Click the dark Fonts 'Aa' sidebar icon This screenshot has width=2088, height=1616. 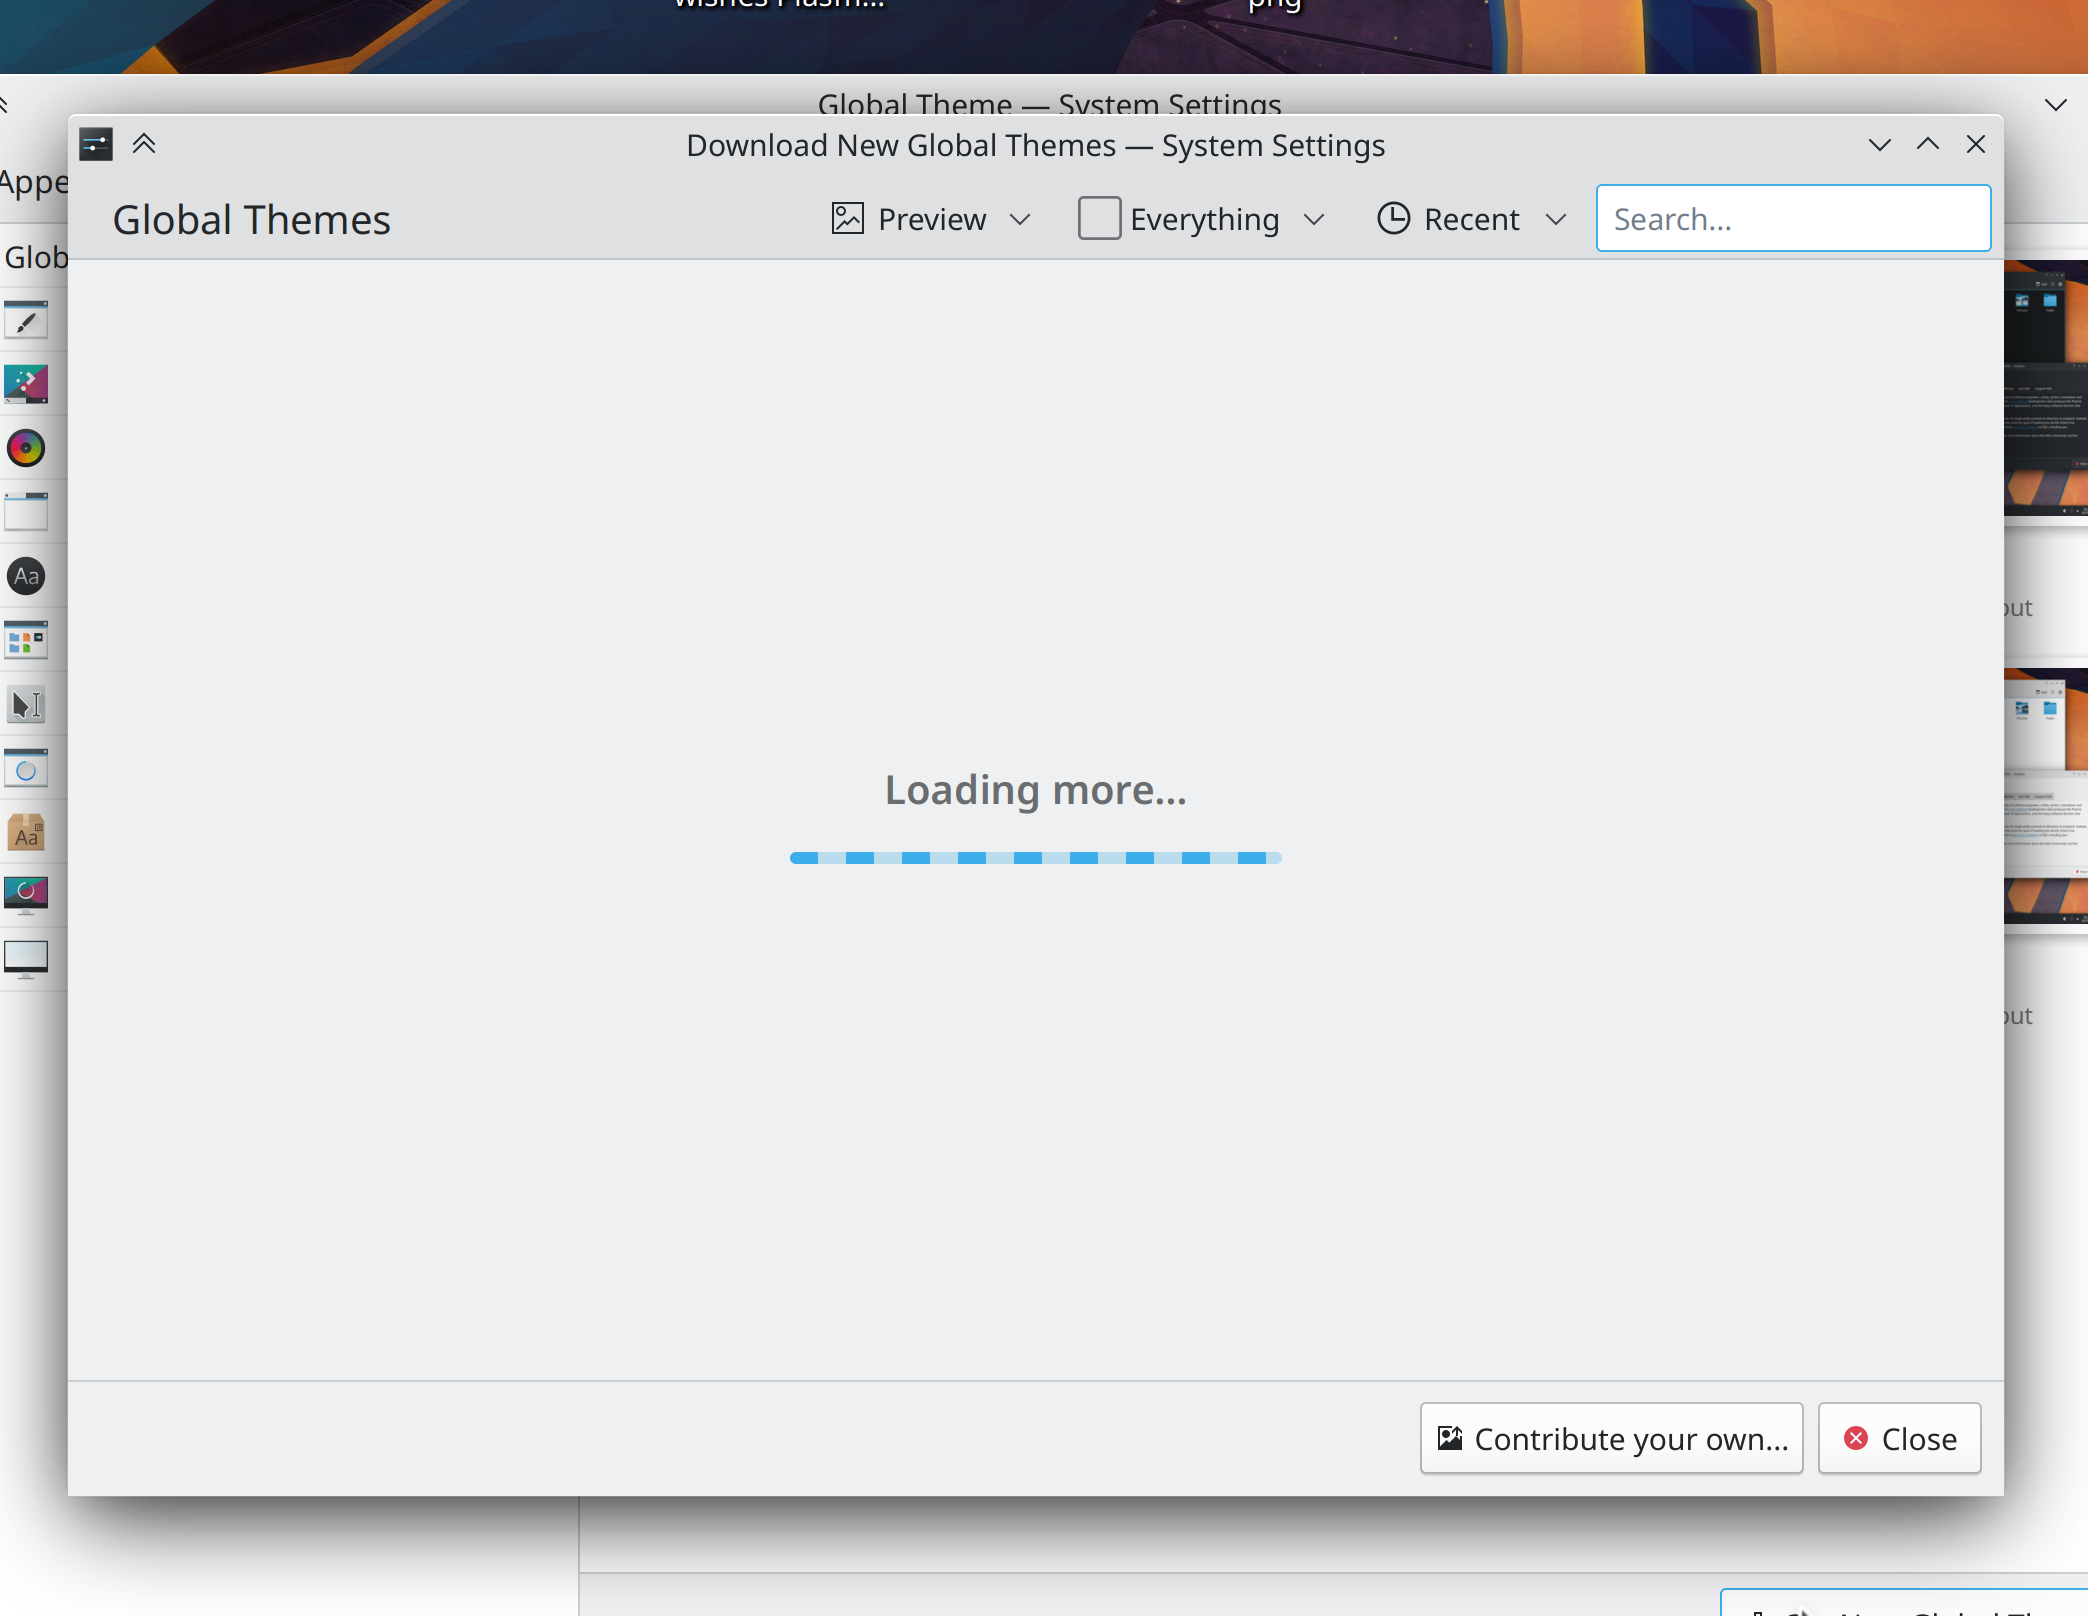26,576
